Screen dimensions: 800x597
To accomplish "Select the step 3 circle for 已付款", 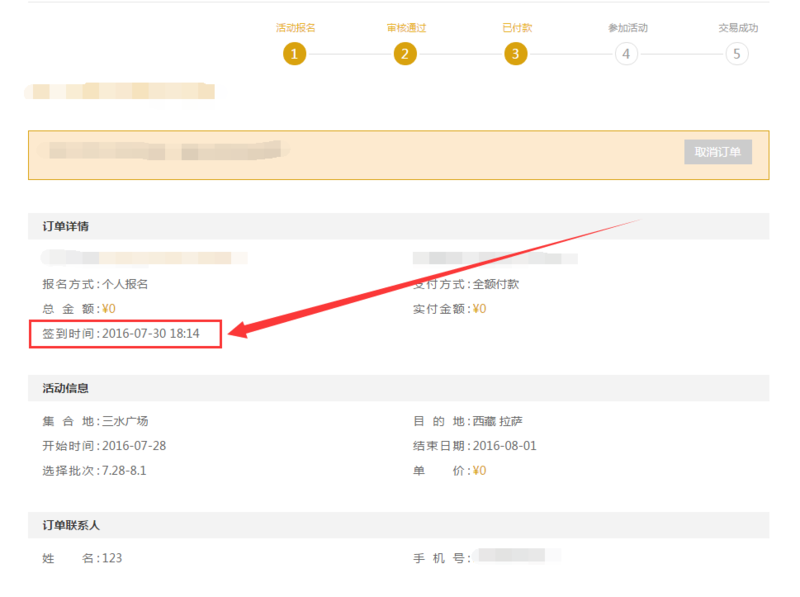I will coord(515,54).
